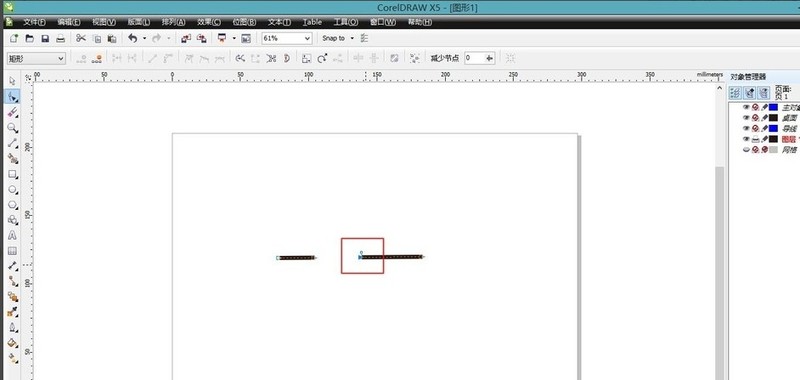Click the Save floppy disk icon
The width and height of the screenshot is (800, 380).
[x=45, y=38]
